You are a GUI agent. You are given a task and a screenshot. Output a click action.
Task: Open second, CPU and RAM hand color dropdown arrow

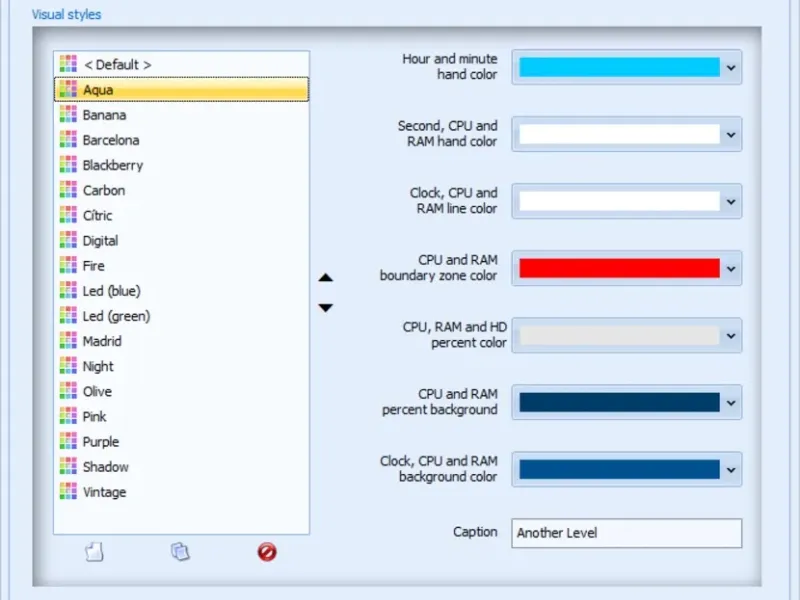pos(731,135)
